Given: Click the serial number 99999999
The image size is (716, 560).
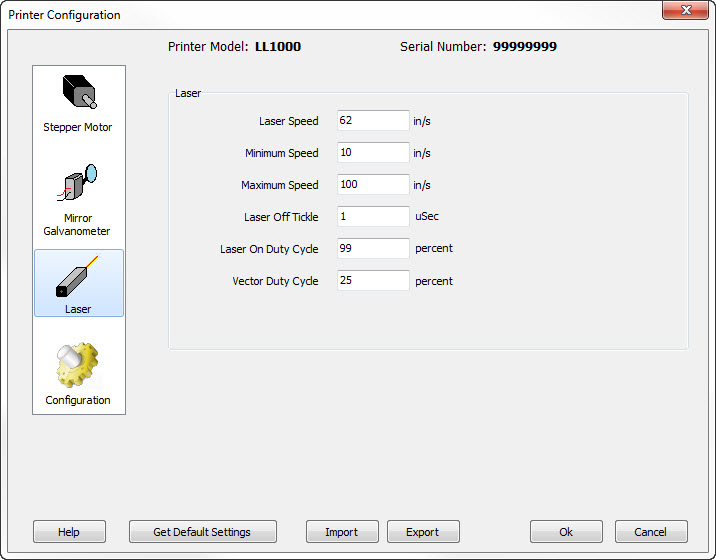Looking at the screenshot, I should pyautogui.click(x=525, y=47).
